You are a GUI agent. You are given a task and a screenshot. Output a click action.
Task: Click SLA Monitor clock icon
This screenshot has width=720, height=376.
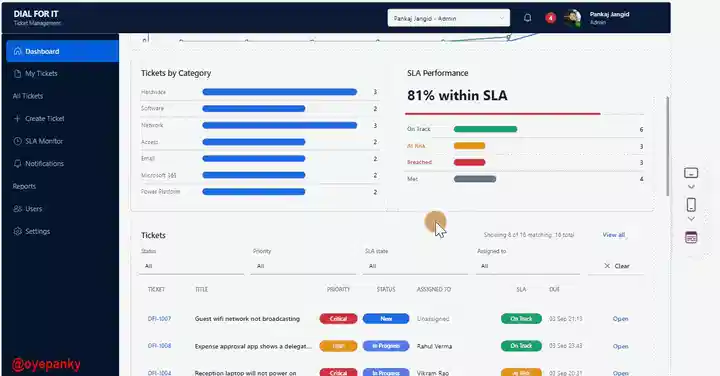click(x=17, y=141)
